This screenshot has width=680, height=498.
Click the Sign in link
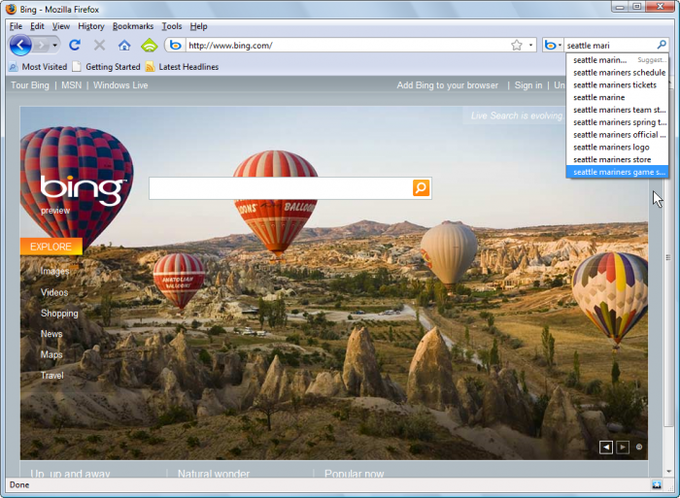(528, 86)
